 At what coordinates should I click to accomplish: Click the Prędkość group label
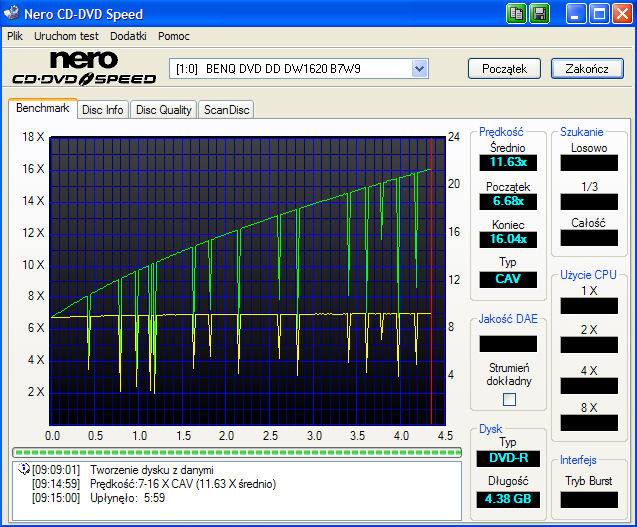(x=501, y=132)
